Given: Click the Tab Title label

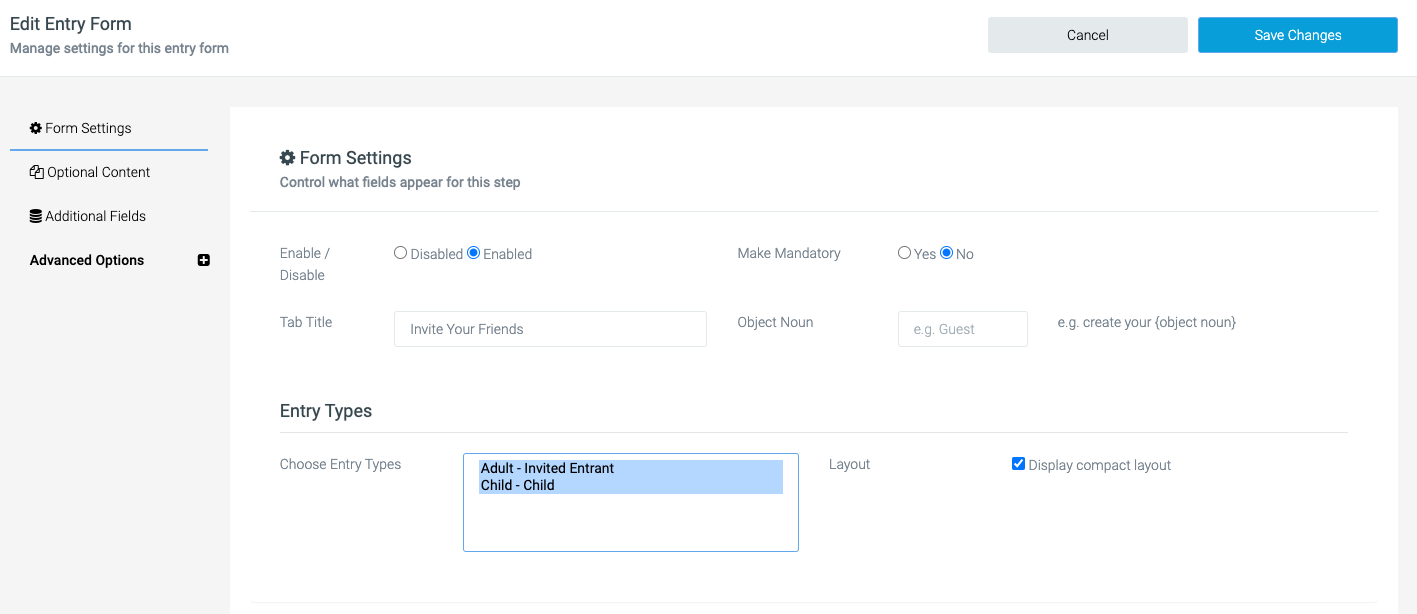Looking at the screenshot, I should coord(306,322).
